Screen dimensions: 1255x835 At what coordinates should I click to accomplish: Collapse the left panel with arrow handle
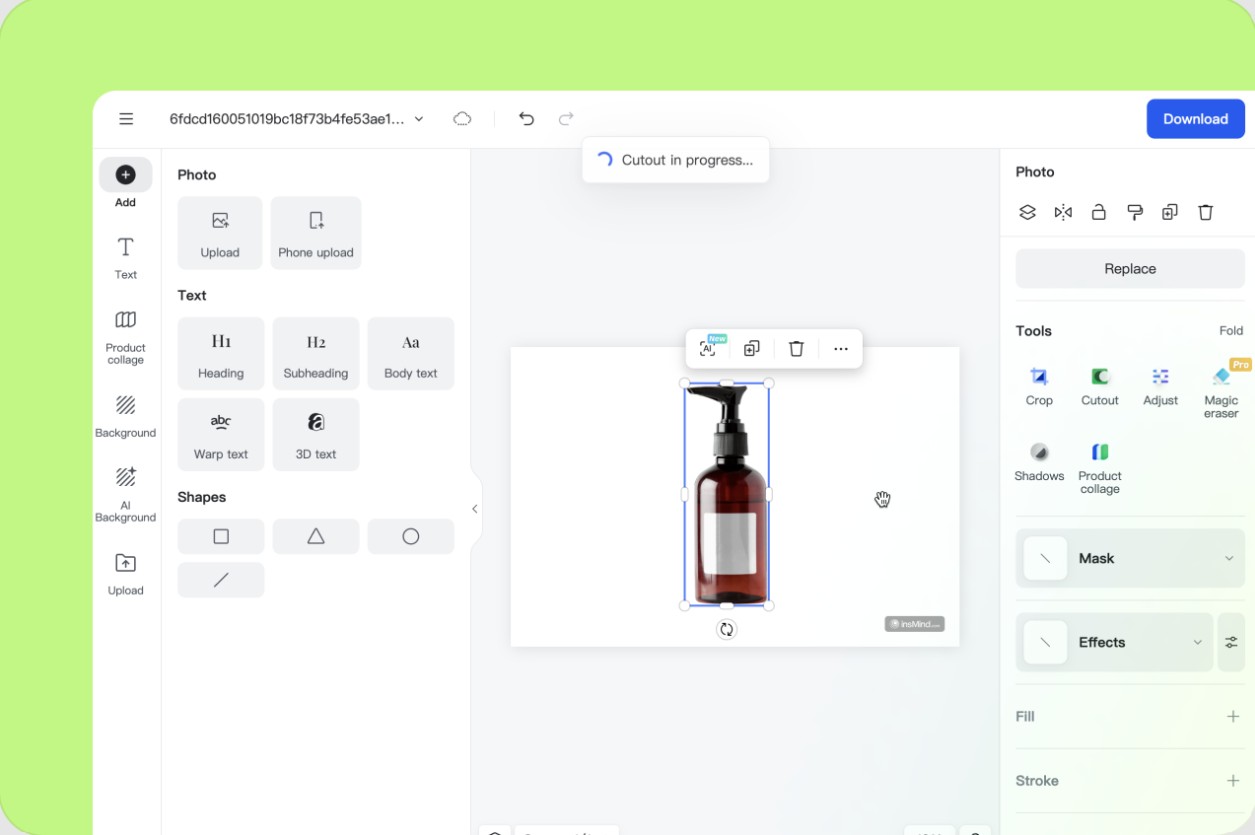pos(475,509)
